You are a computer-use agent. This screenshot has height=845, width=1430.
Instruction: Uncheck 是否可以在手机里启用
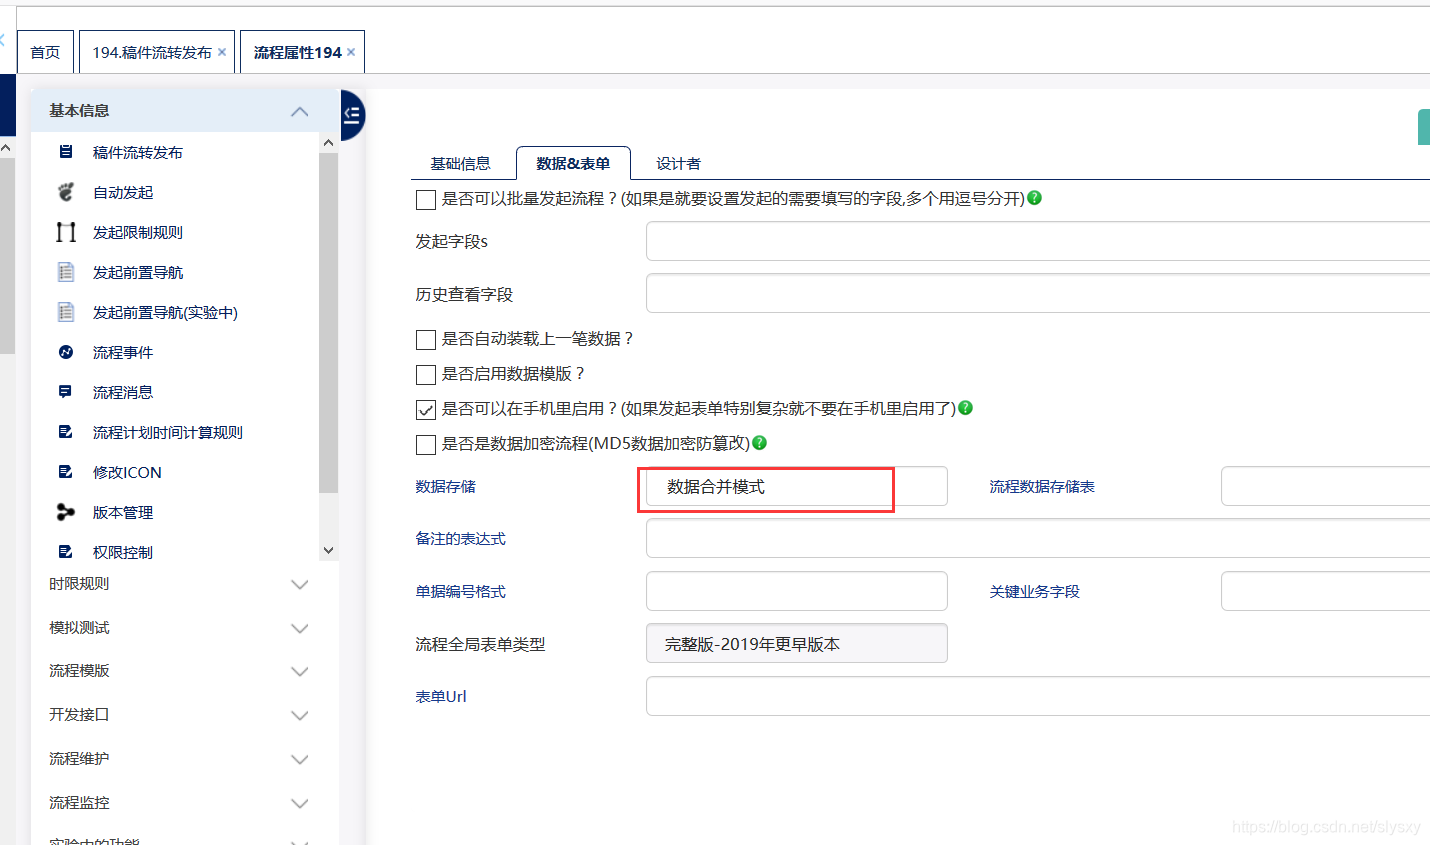tap(426, 409)
